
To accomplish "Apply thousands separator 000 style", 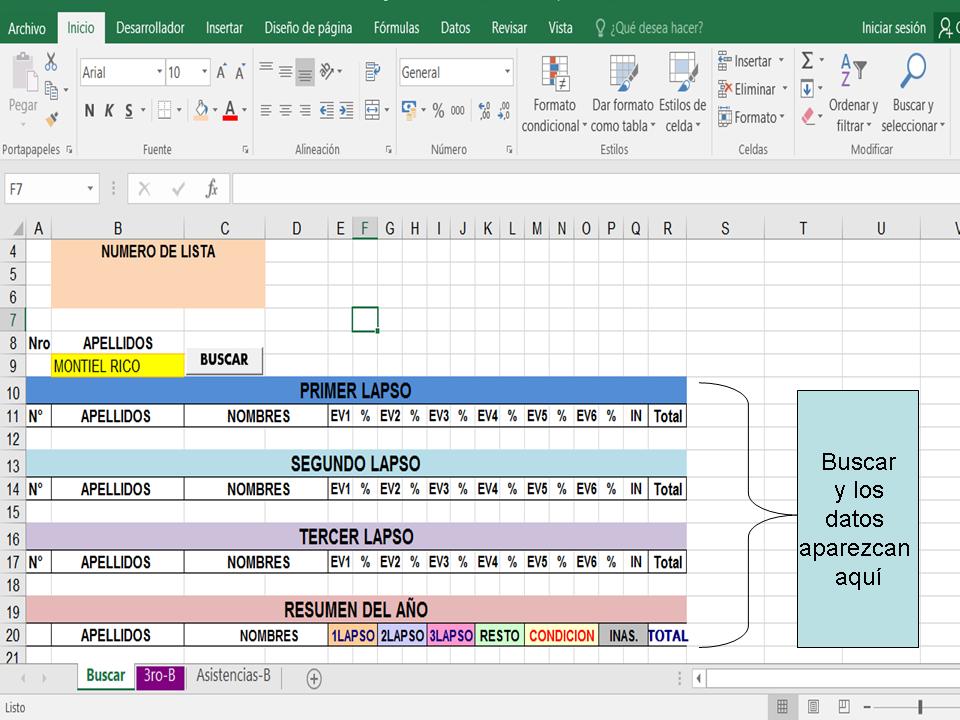I will 457,111.
